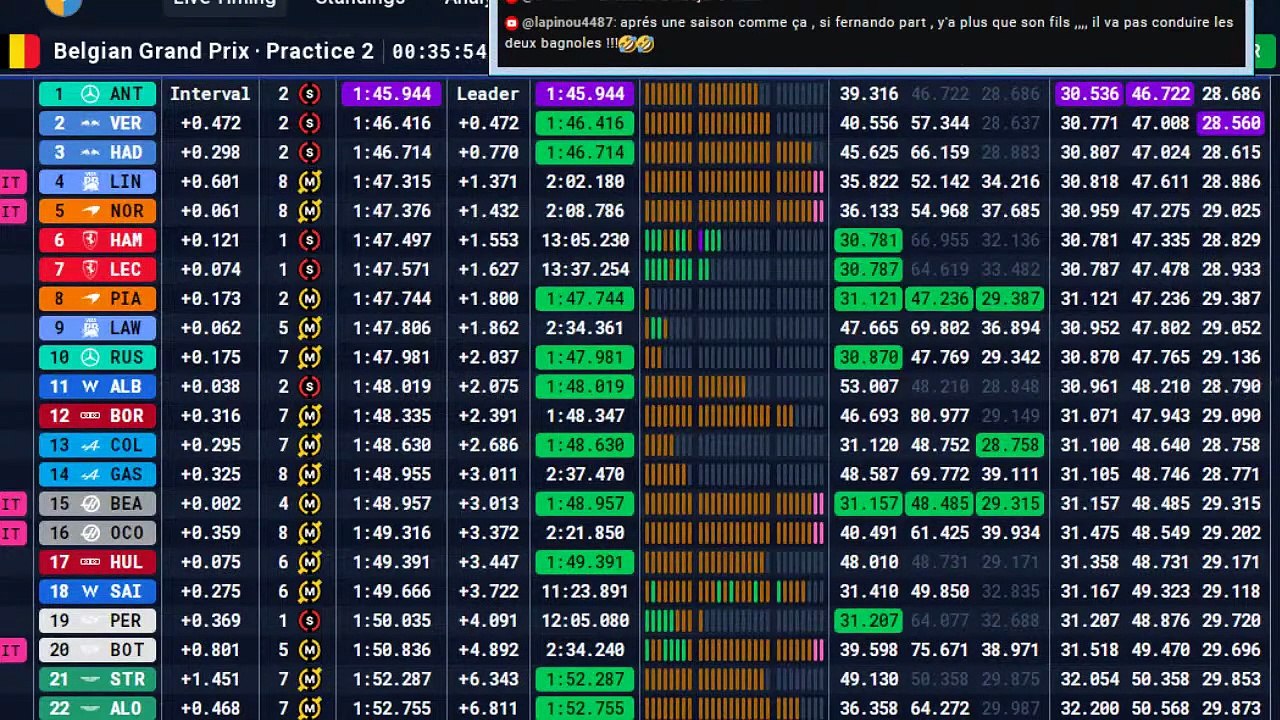Click the Aston Martin logo in STR's badge

point(90,679)
